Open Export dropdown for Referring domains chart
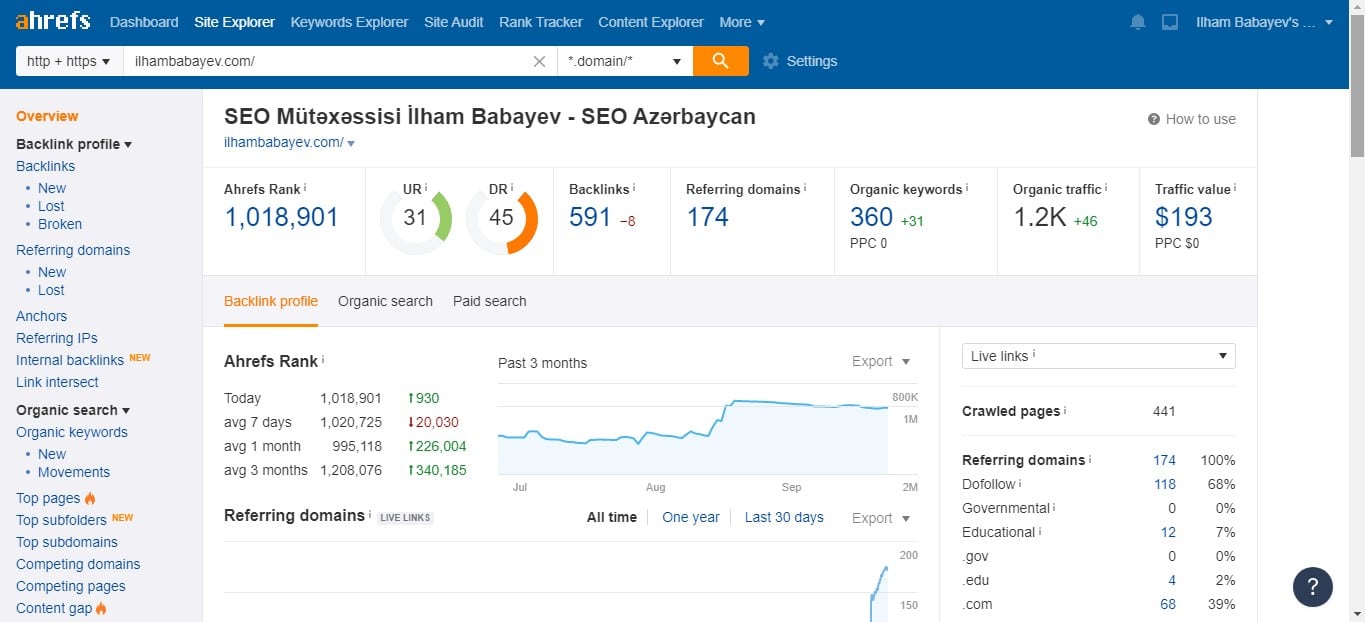This screenshot has width=1365, height=622. 881,518
